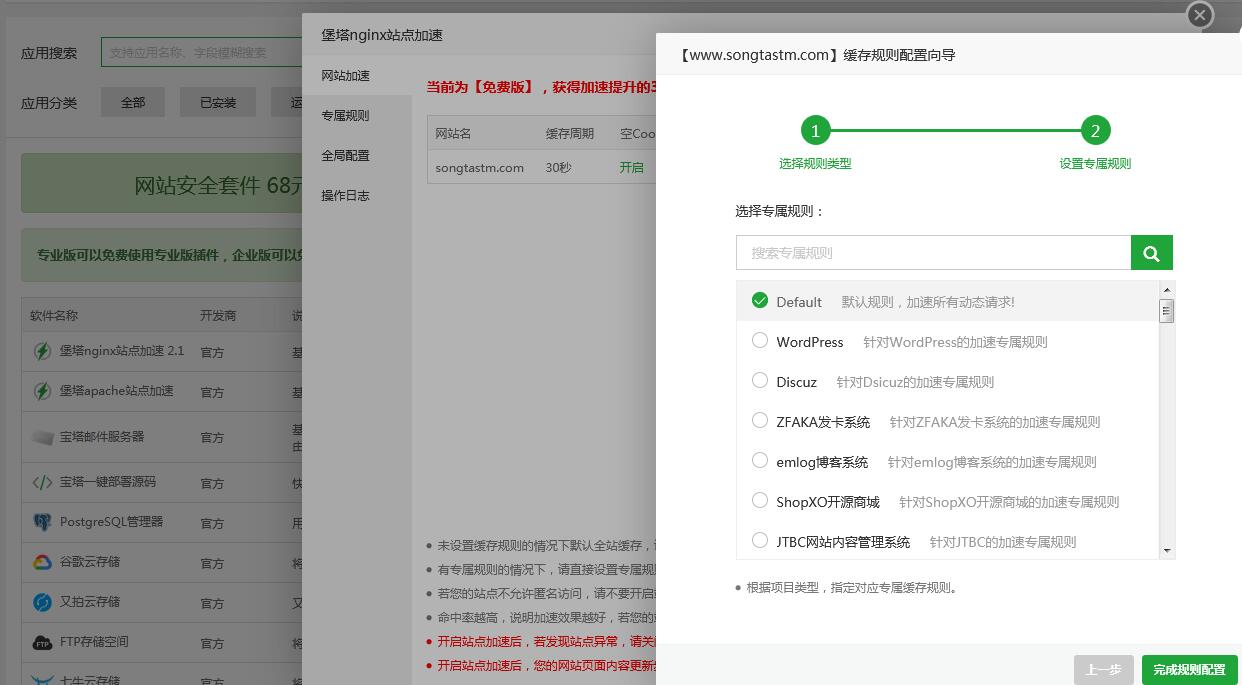Viewport: 1242px width, 685px height.
Task: Click the 宝塔一键部署源码 name text
Action: (108, 482)
